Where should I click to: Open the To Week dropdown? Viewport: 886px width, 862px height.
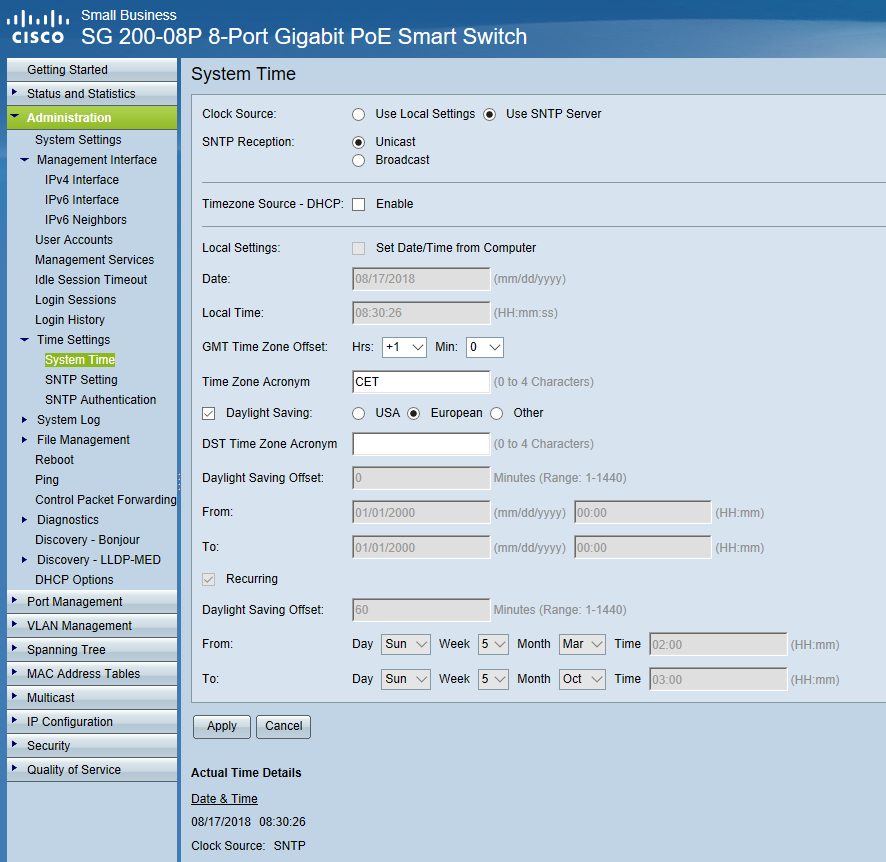[x=493, y=679]
